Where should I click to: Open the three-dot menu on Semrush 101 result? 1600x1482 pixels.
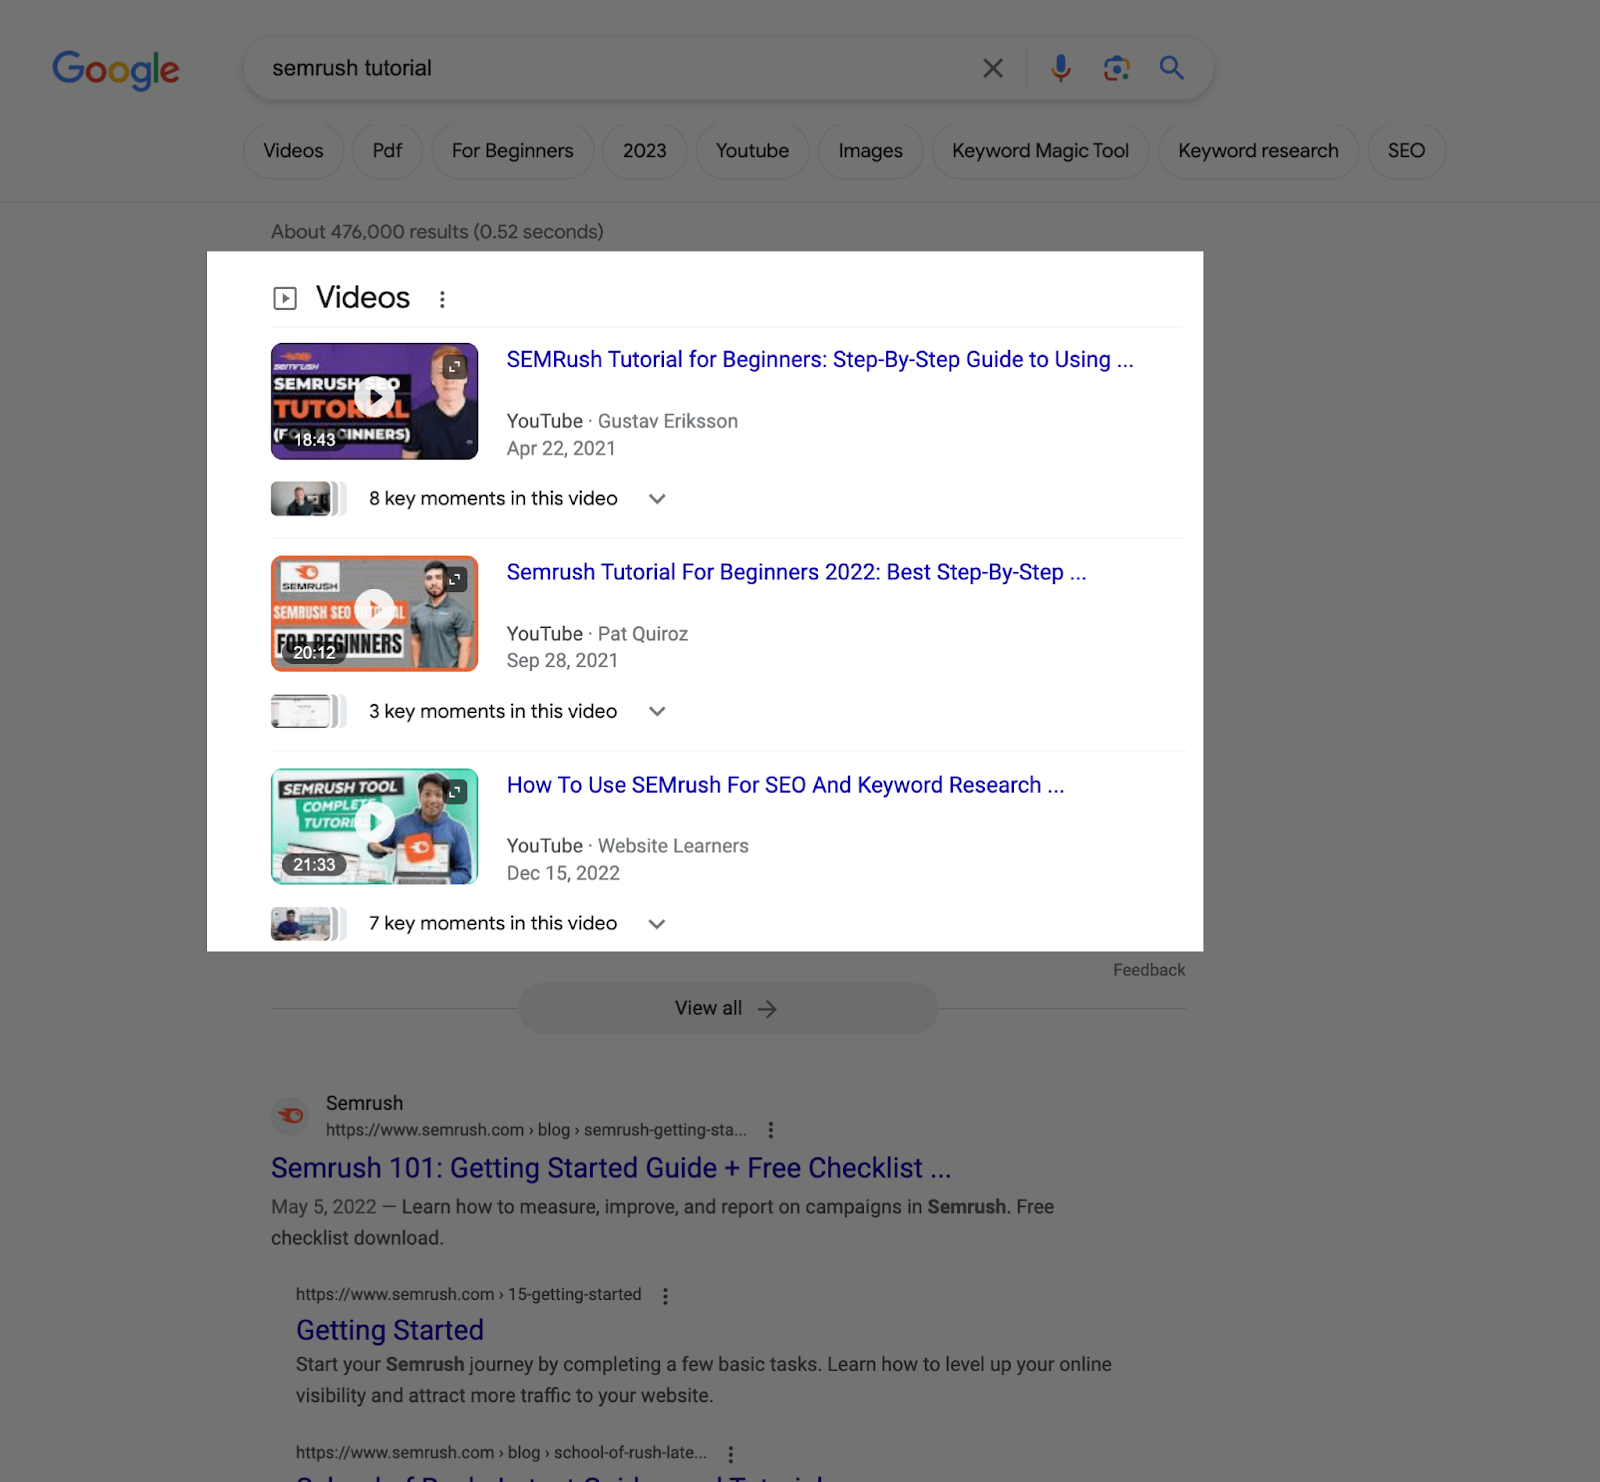(770, 1130)
